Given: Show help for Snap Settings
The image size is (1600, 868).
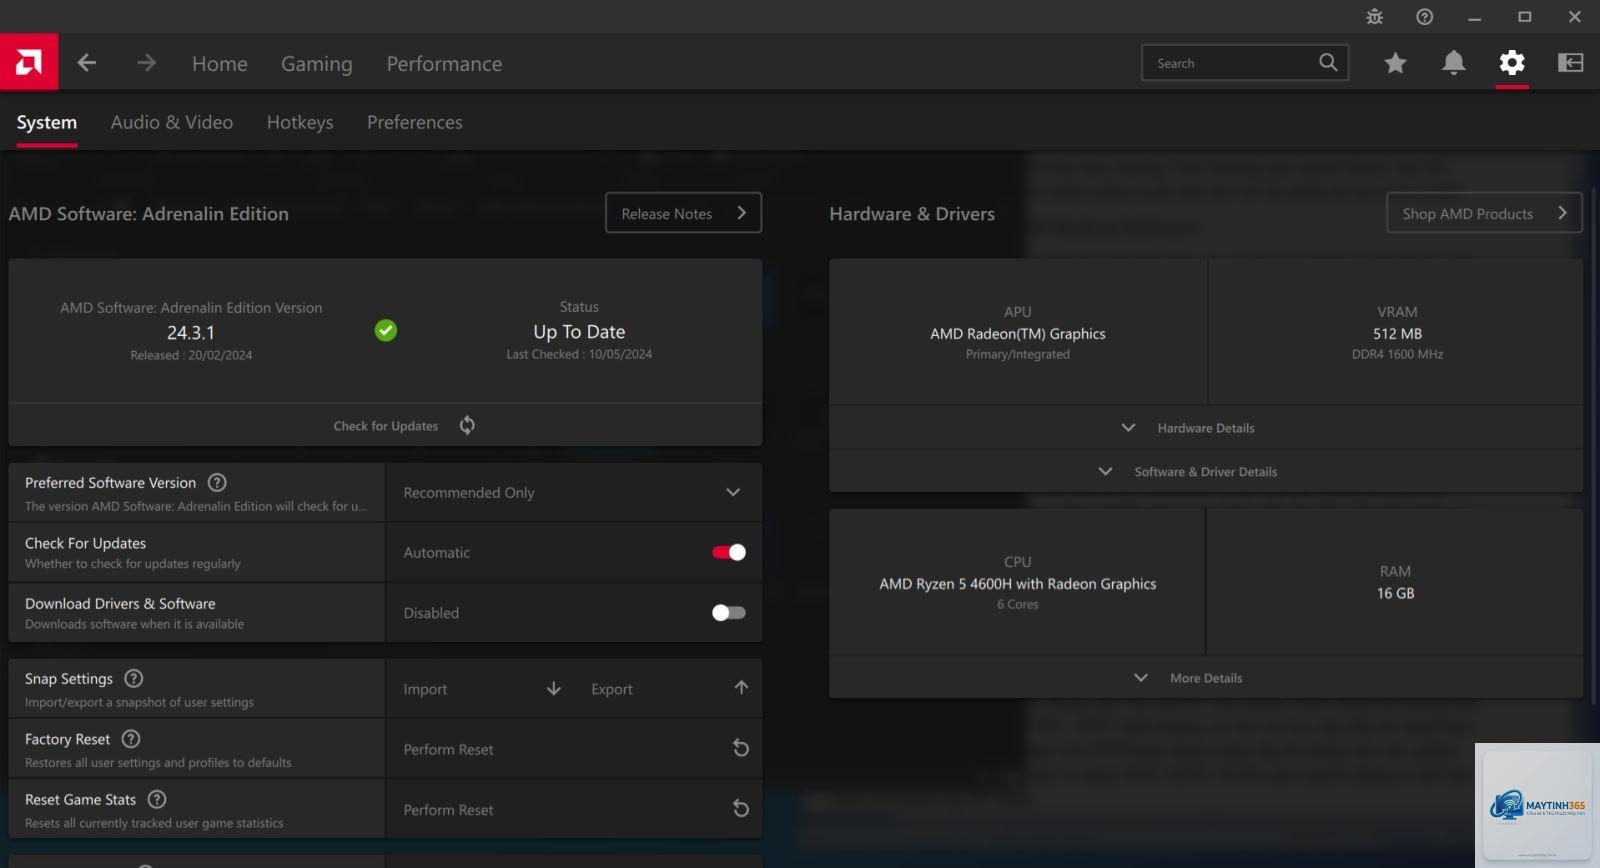Looking at the screenshot, I should pos(134,678).
